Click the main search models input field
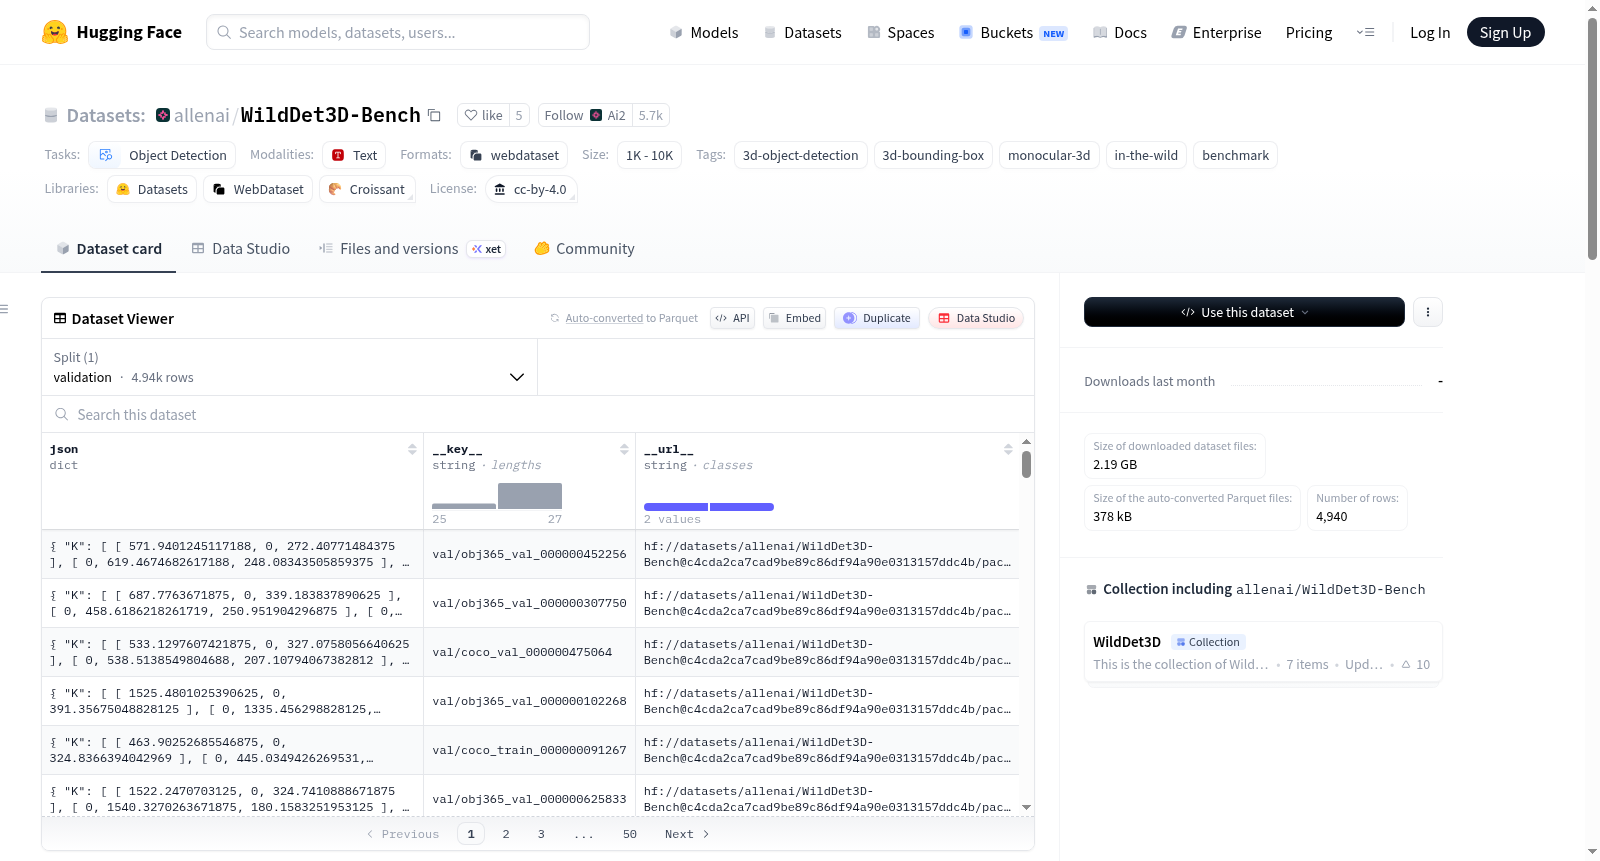1600x861 pixels. coord(398,32)
